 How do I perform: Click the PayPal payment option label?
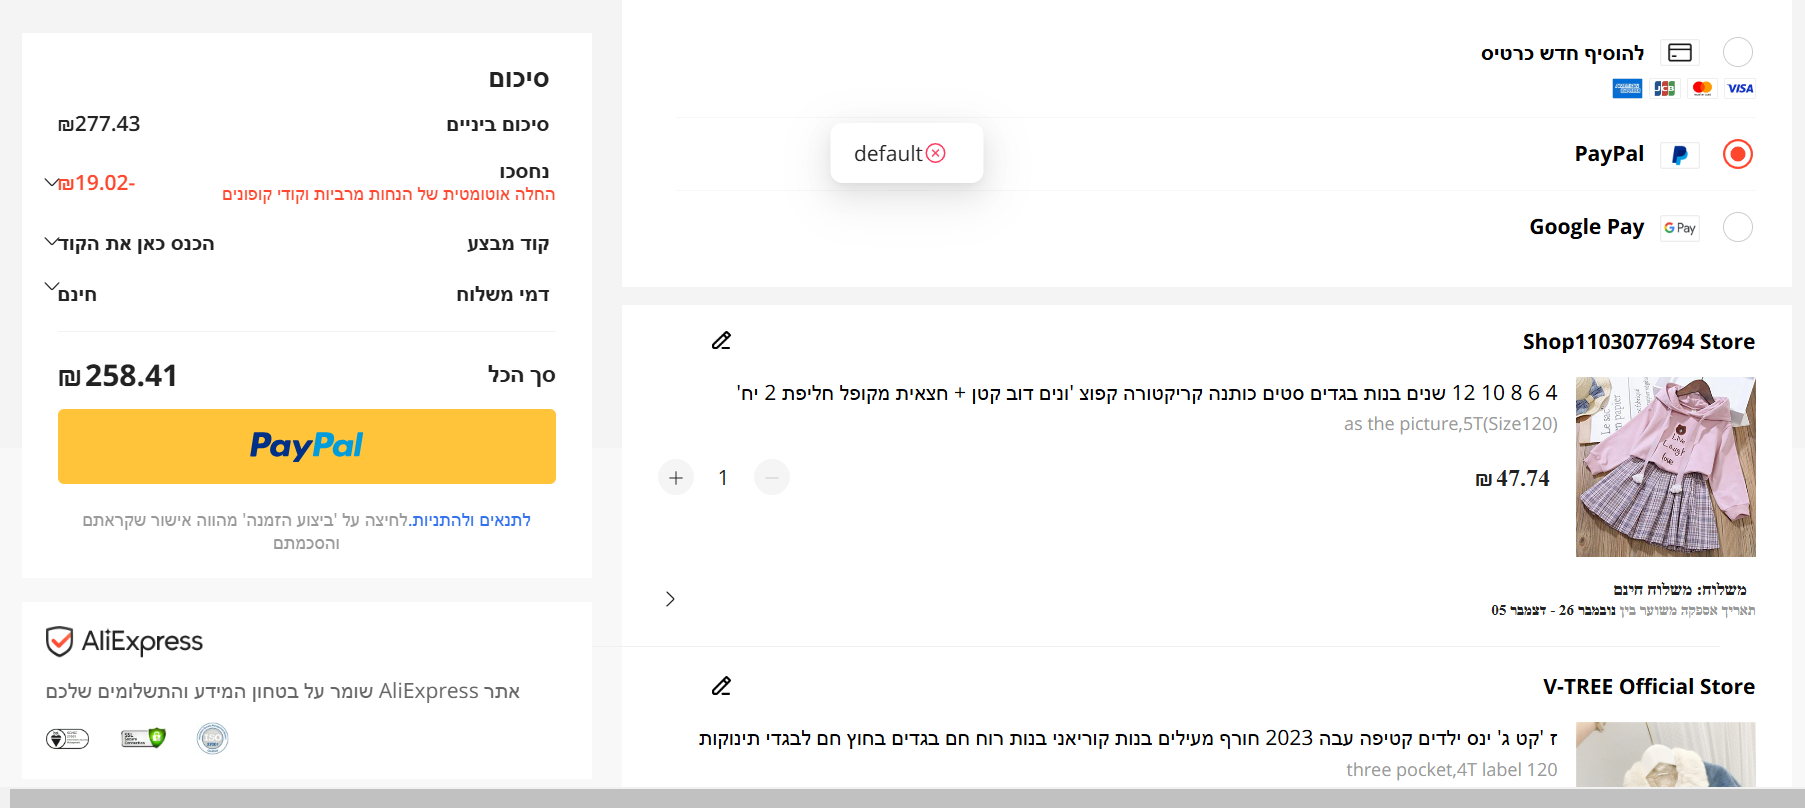coord(1609,154)
